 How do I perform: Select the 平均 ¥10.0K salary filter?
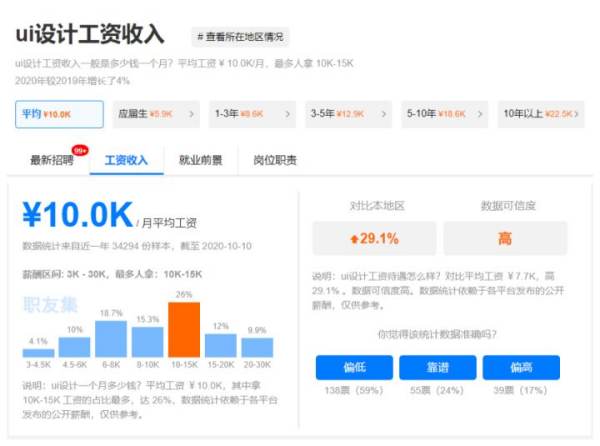(x=60, y=114)
